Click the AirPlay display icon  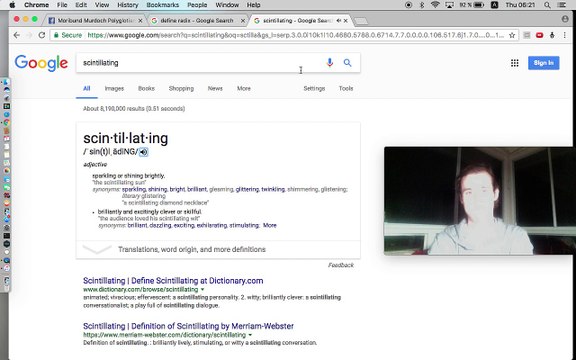click(x=449, y=5)
